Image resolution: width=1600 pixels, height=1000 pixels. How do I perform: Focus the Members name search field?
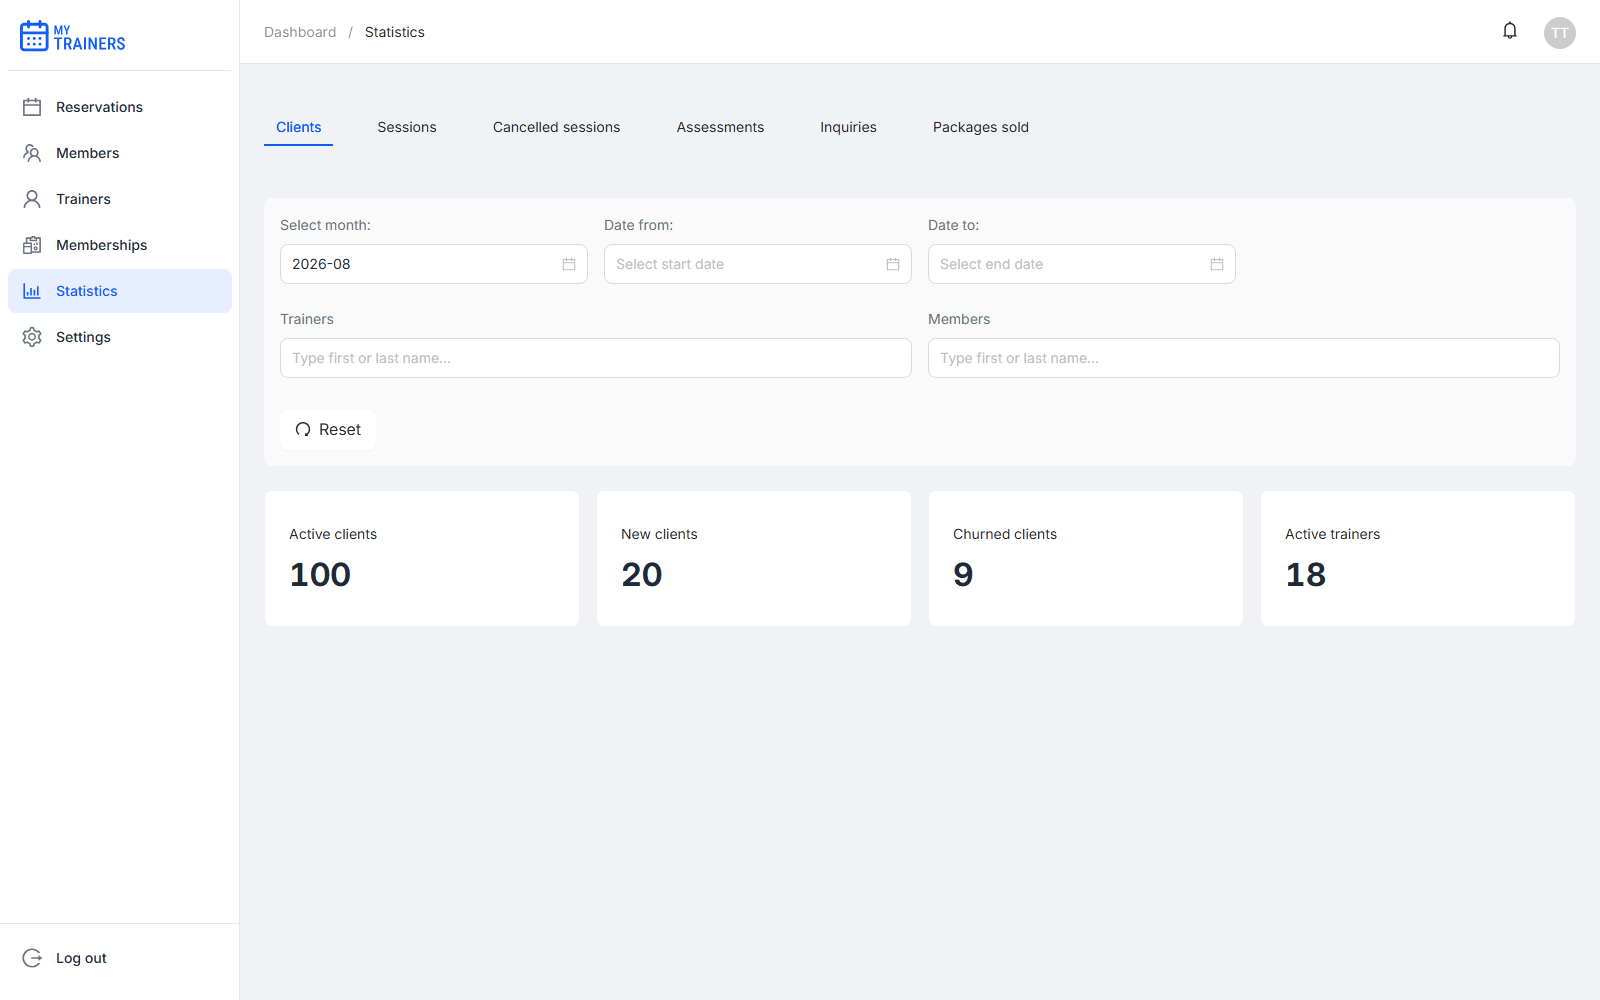(x=1244, y=358)
